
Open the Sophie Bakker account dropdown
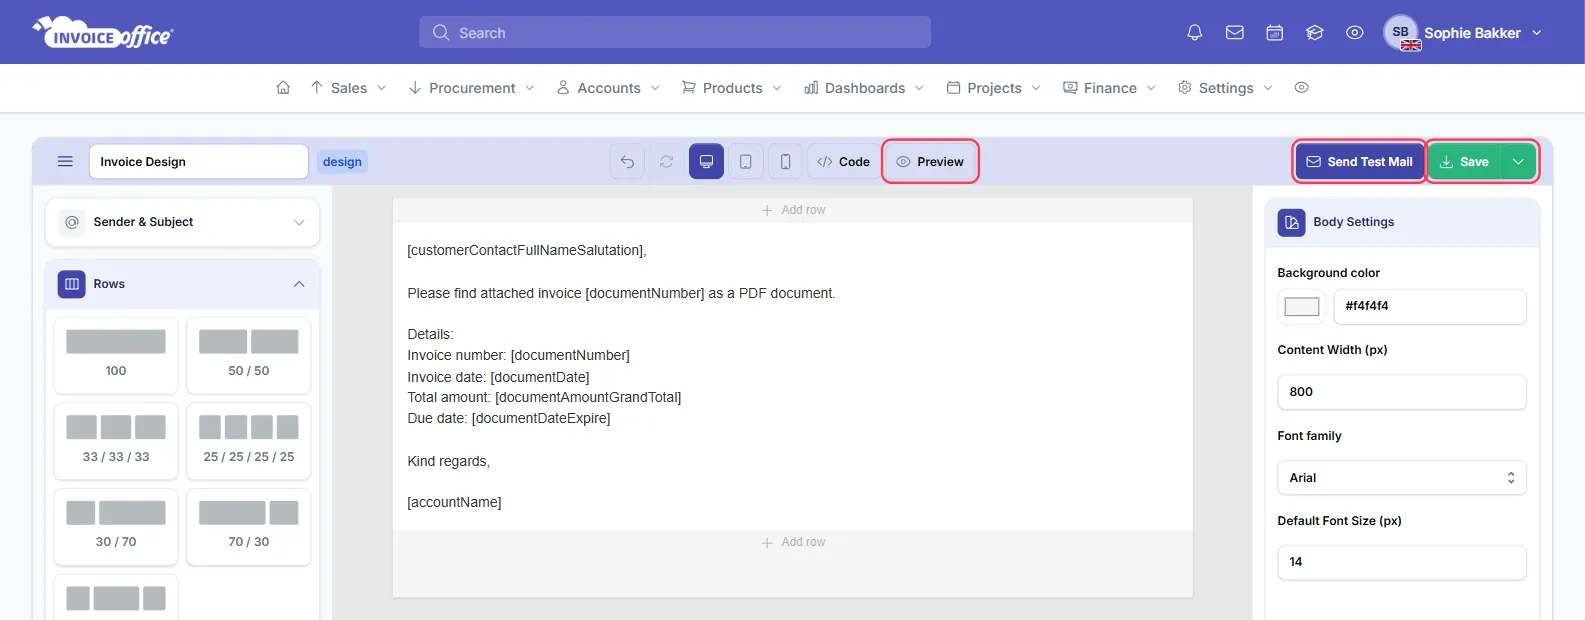pyautogui.click(x=1482, y=33)
